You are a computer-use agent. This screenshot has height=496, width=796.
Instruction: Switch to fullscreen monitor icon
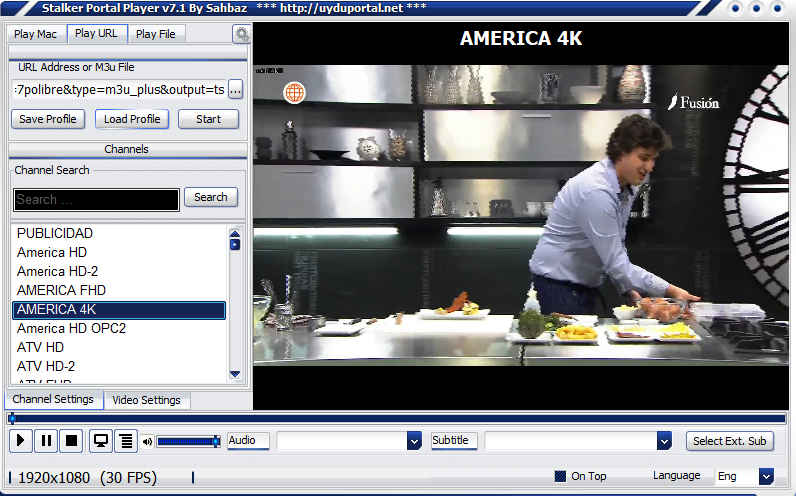(x=101, y=440)
